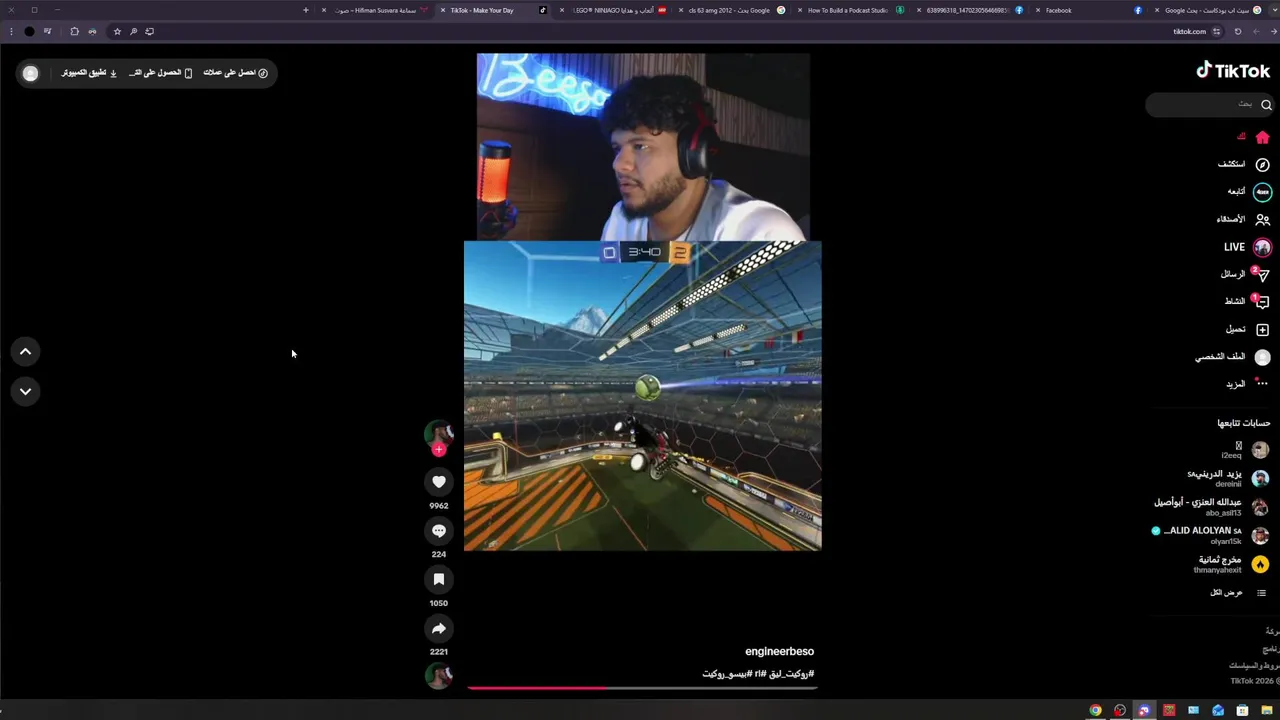Image resolution: width=1280 pixels, height=720 pixels.
Task: Click the search magnifier icon
Action: 1266,104
